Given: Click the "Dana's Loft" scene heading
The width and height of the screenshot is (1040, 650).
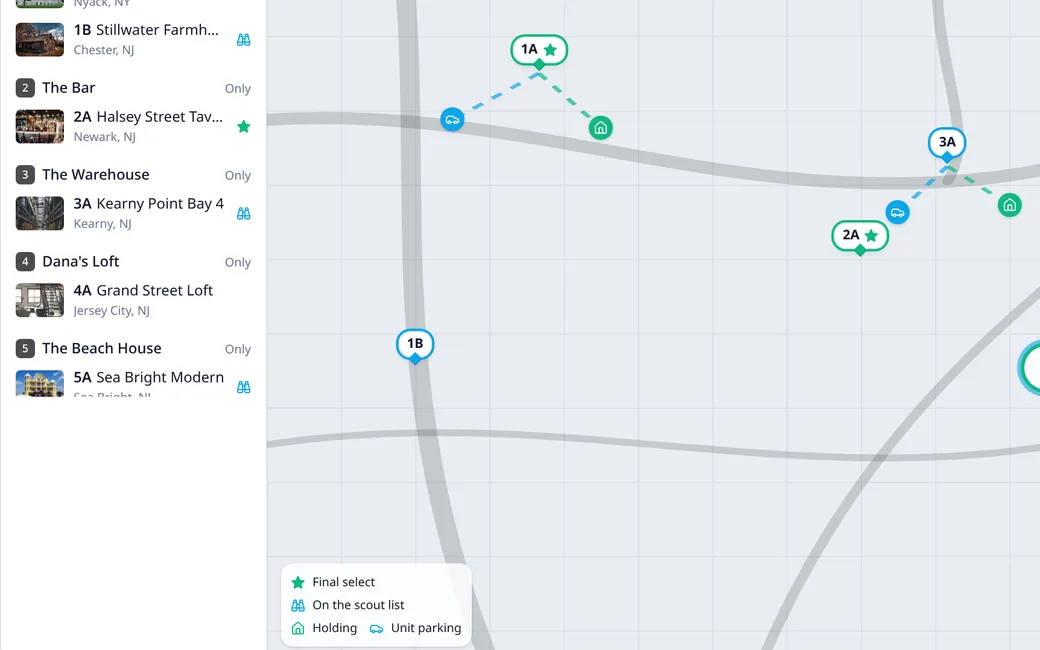Looking at the screenshot, I should 81,261.
